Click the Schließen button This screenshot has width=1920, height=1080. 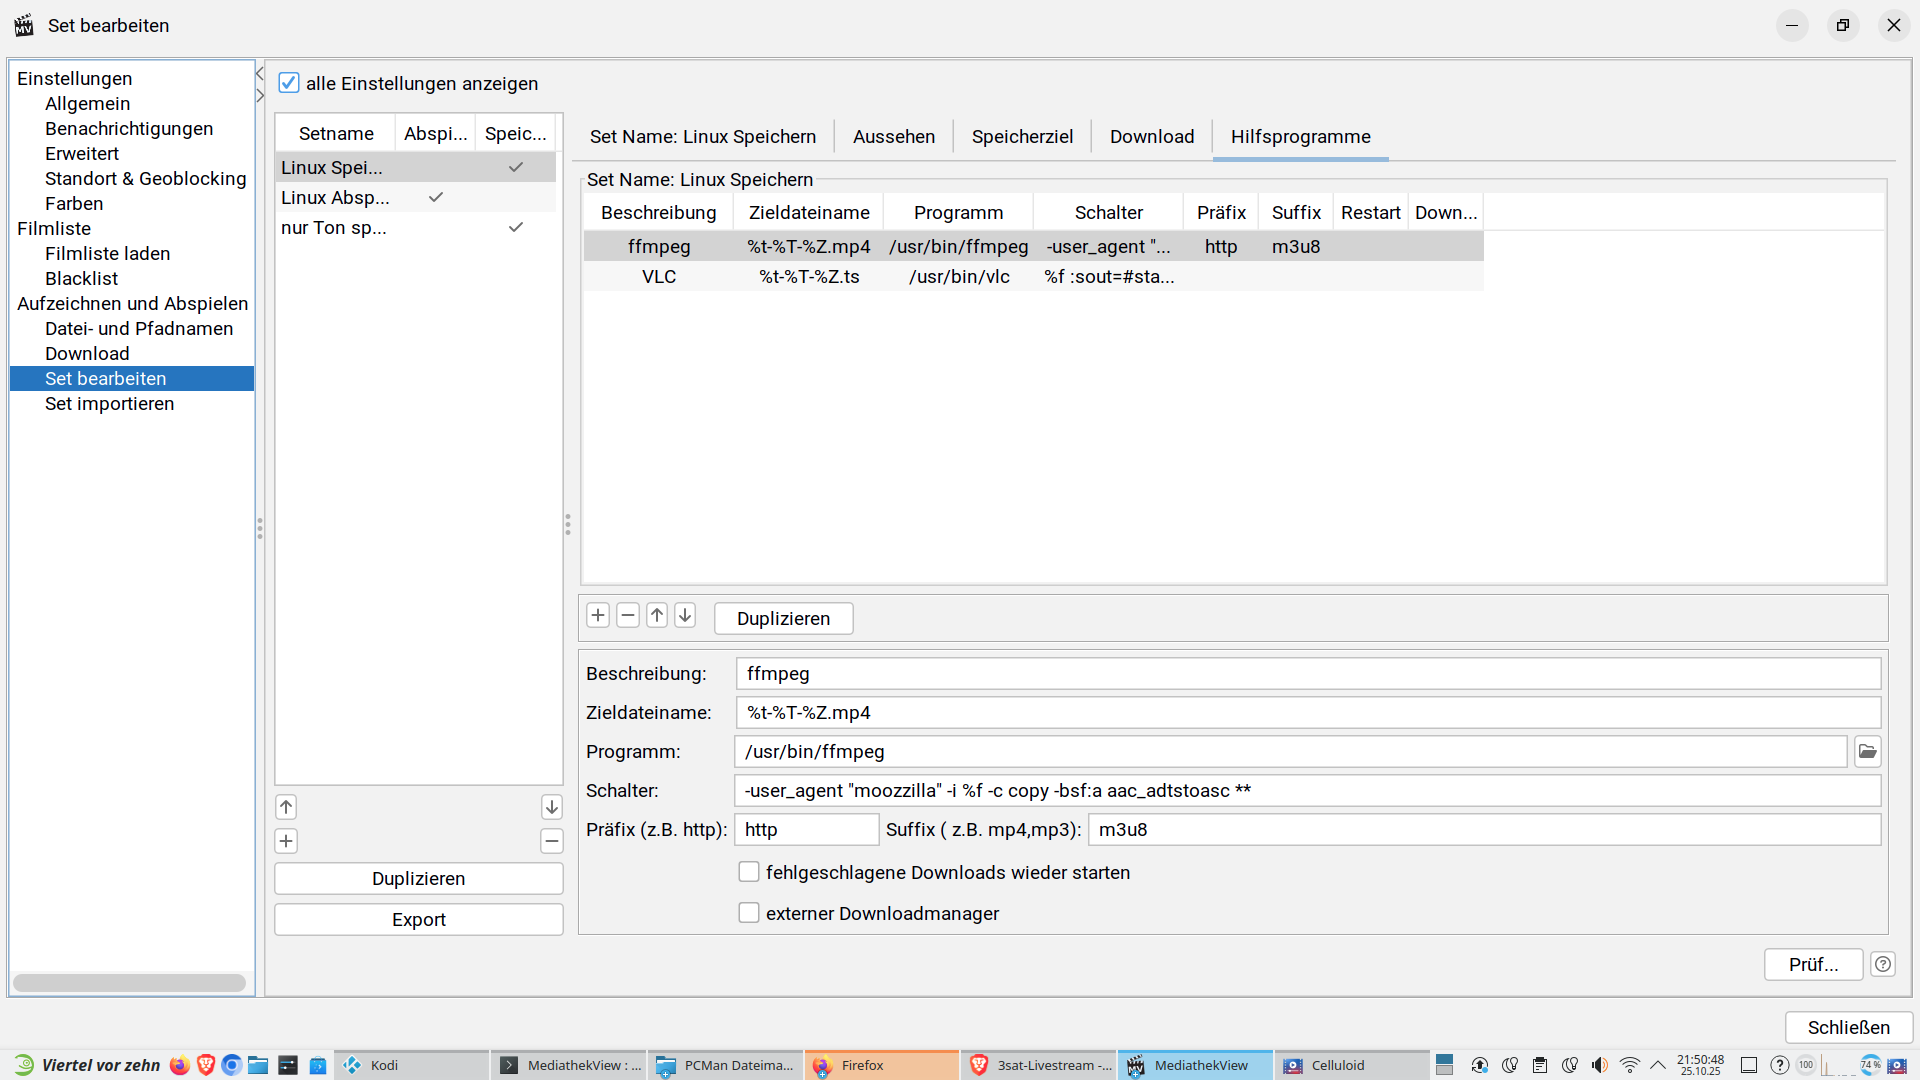(1848, 1027)
